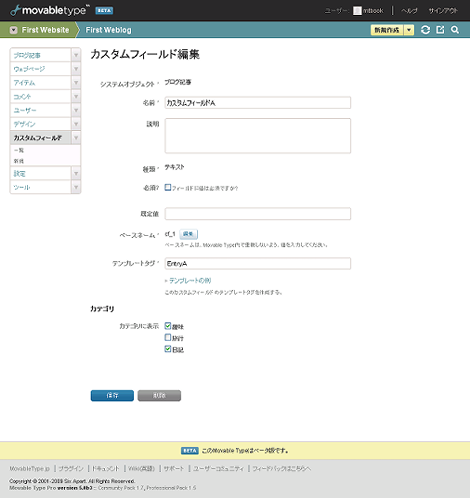Open the First Website selector arrow icon
This screenshot has height=498, width=470.
pyautogui.click(x=14, y=30)
